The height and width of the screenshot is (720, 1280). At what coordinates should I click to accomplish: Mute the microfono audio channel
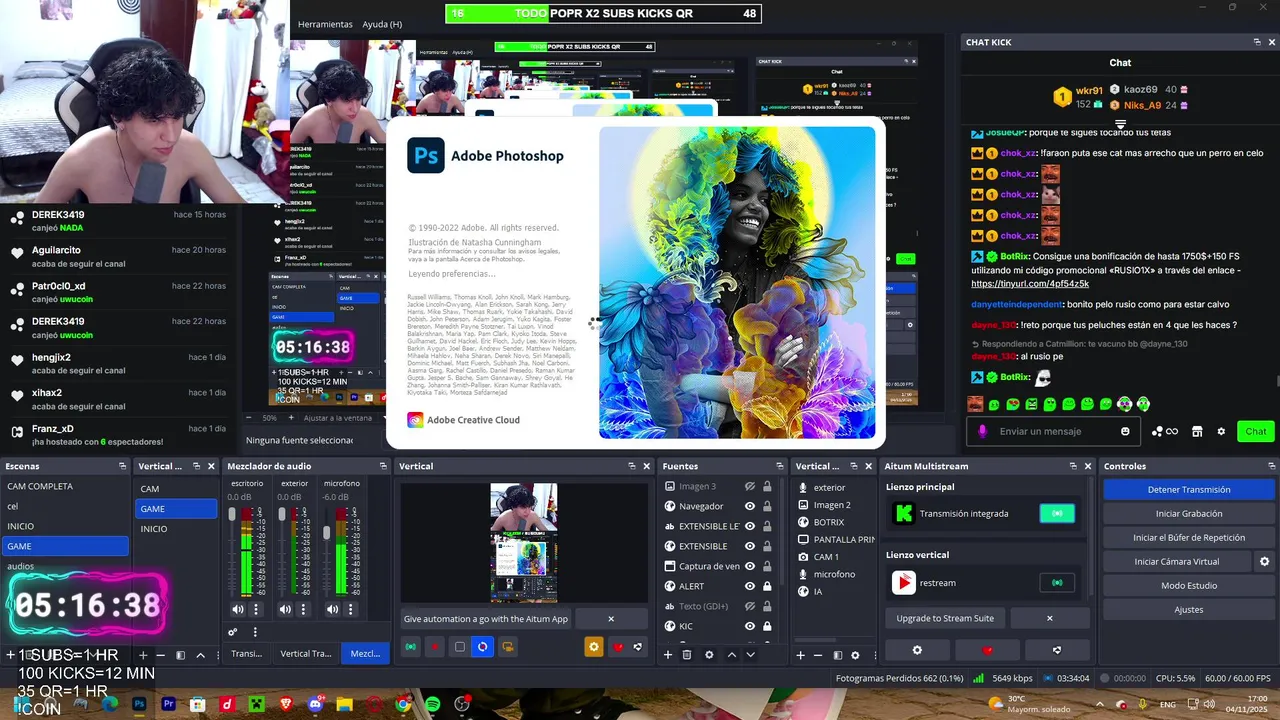[x=332, y=609]
